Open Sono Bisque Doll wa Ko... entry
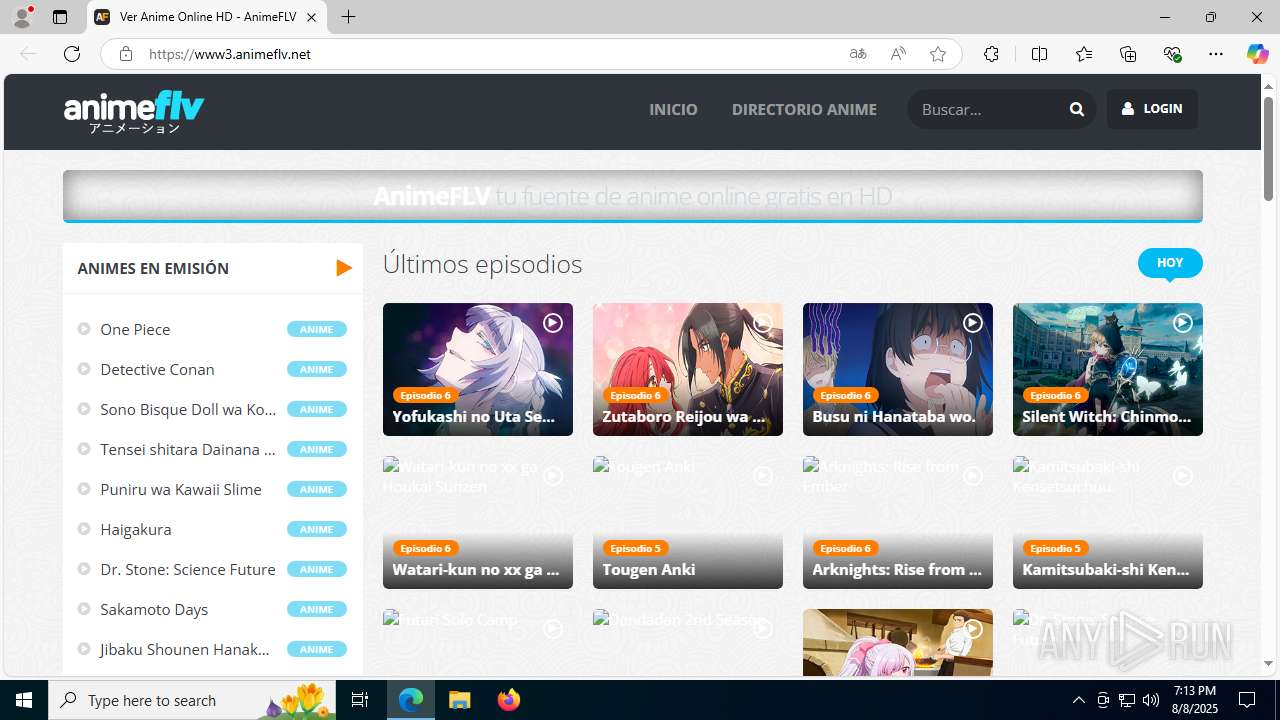 (188, 409)
